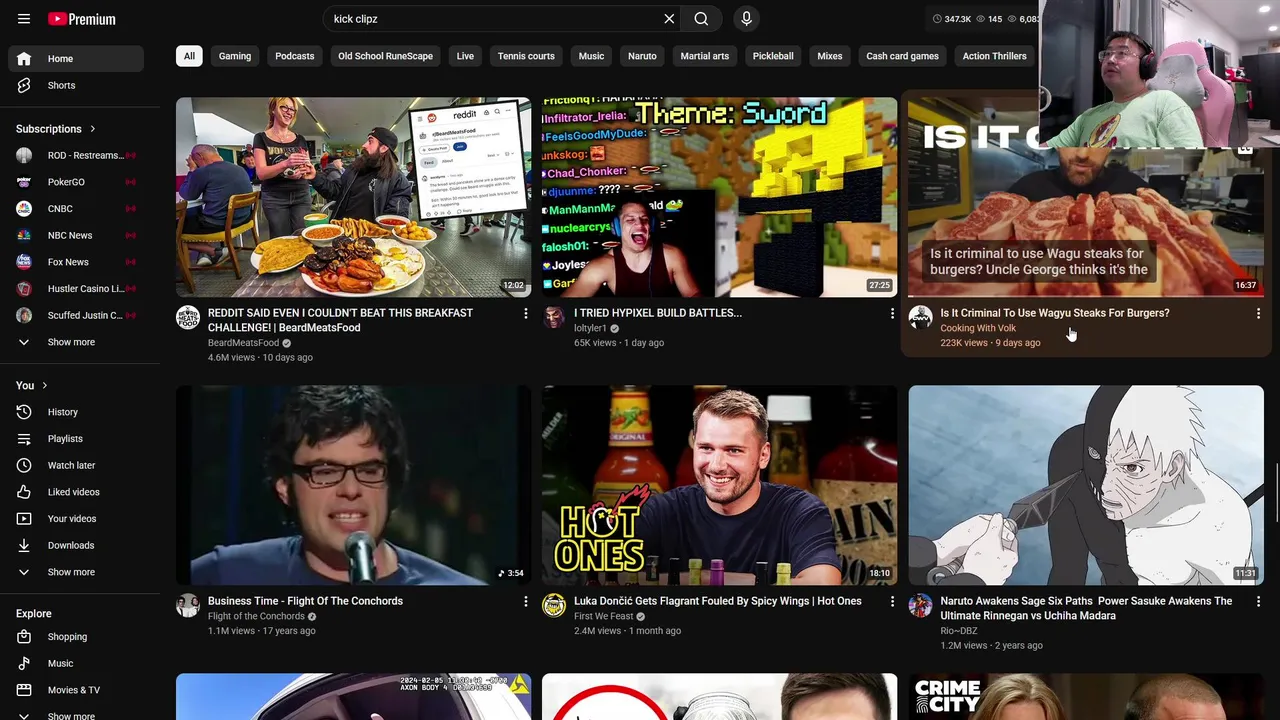Screen dimensions: 1280x720
Task: Click the YouTube Premium logo
Action: 81,19
